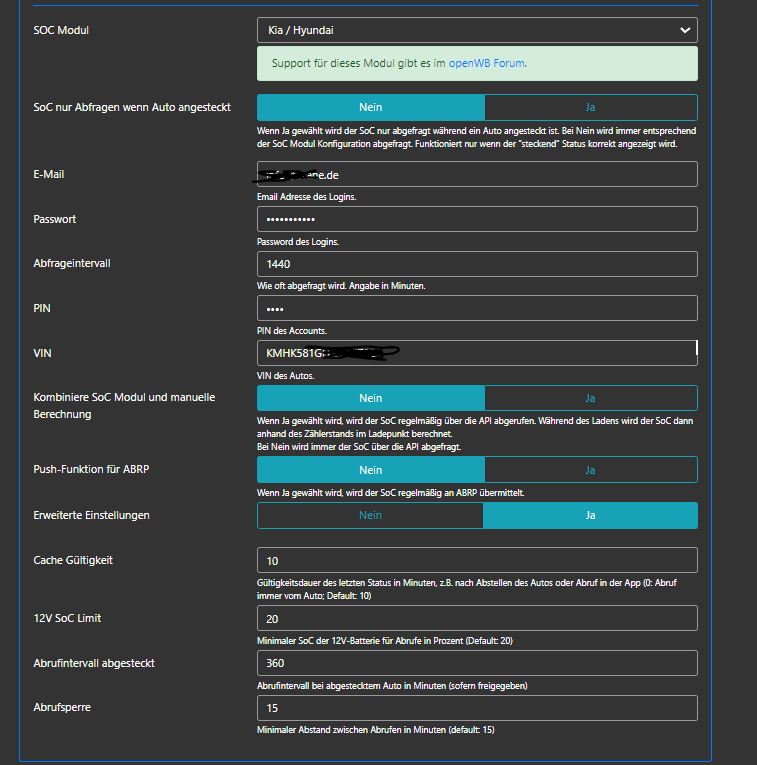Click the PIN input field
Screen dimensions: 757x765
pyautogui.click(x=477, y=308)
